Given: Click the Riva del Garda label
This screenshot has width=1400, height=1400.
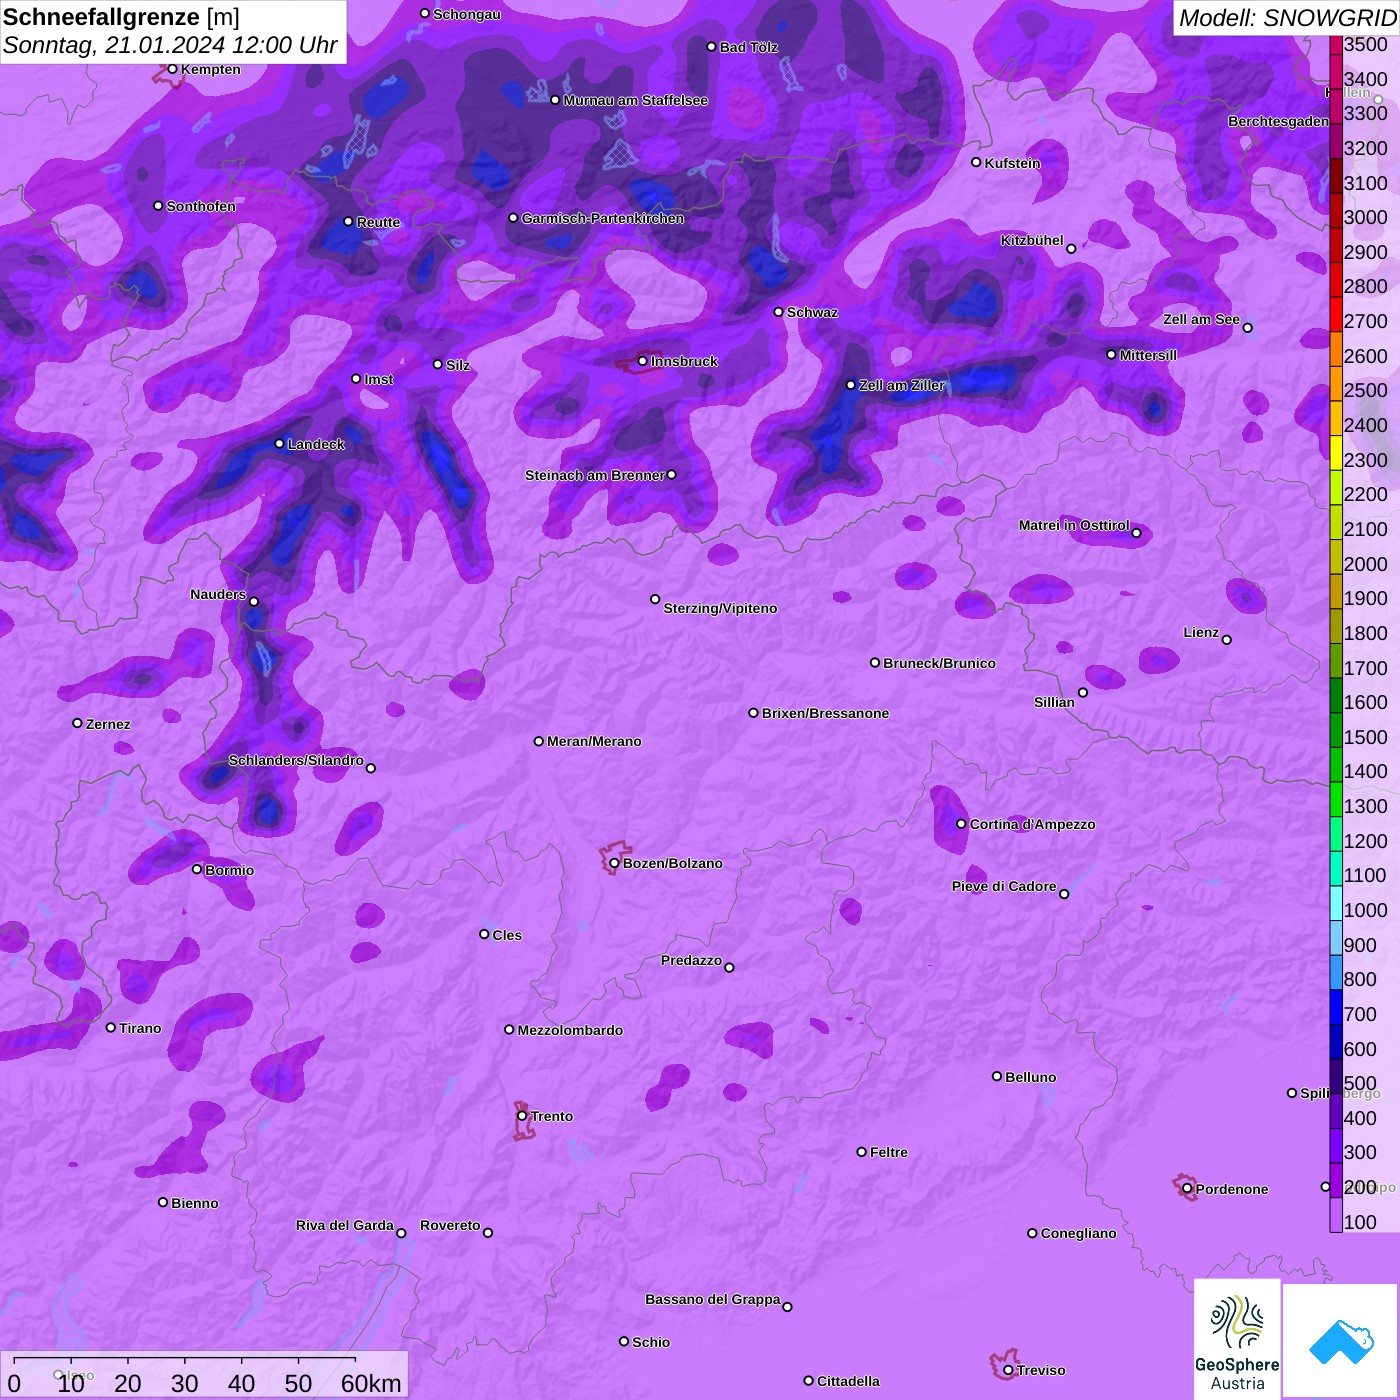Looking at the screenshot, I should (344, 1225).
